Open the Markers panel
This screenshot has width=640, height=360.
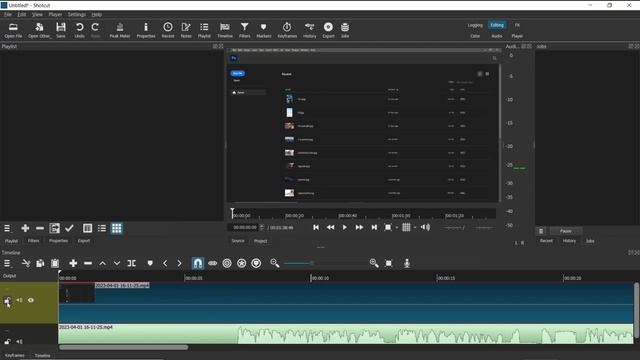(264, 30)
